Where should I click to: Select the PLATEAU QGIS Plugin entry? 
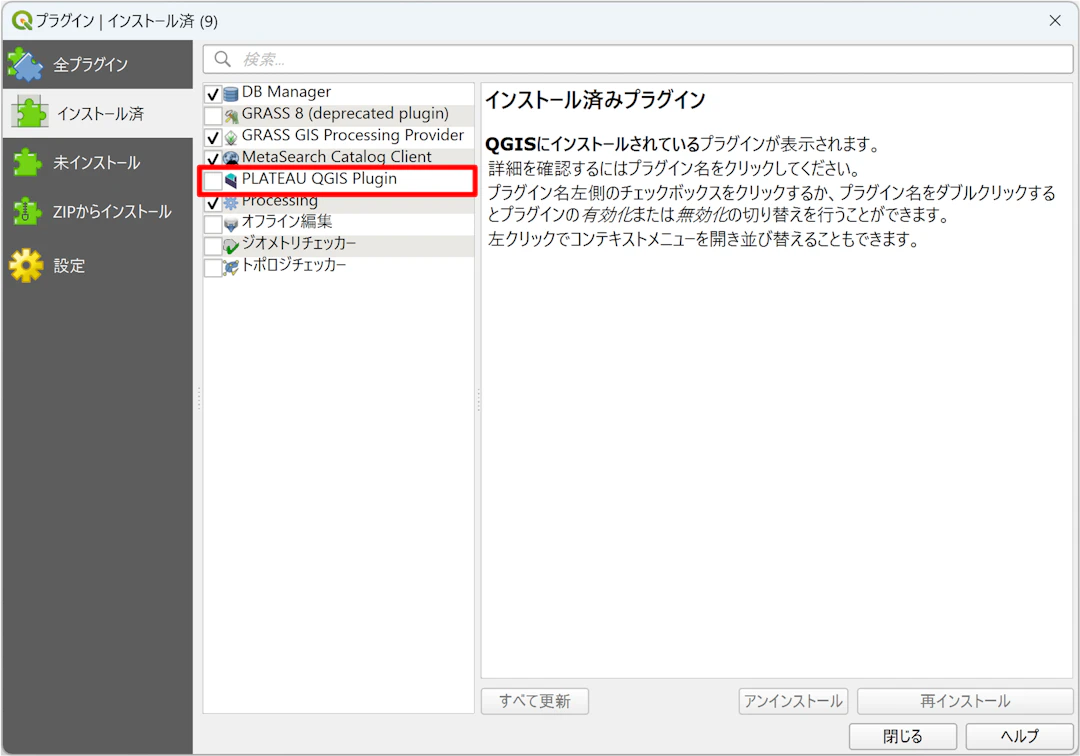pos(339,179)
